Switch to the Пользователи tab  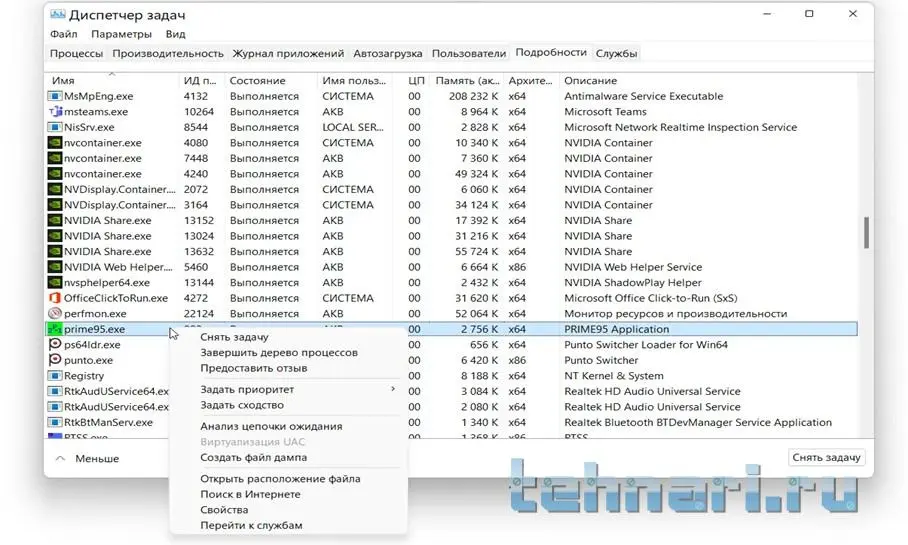coord(469,53)
